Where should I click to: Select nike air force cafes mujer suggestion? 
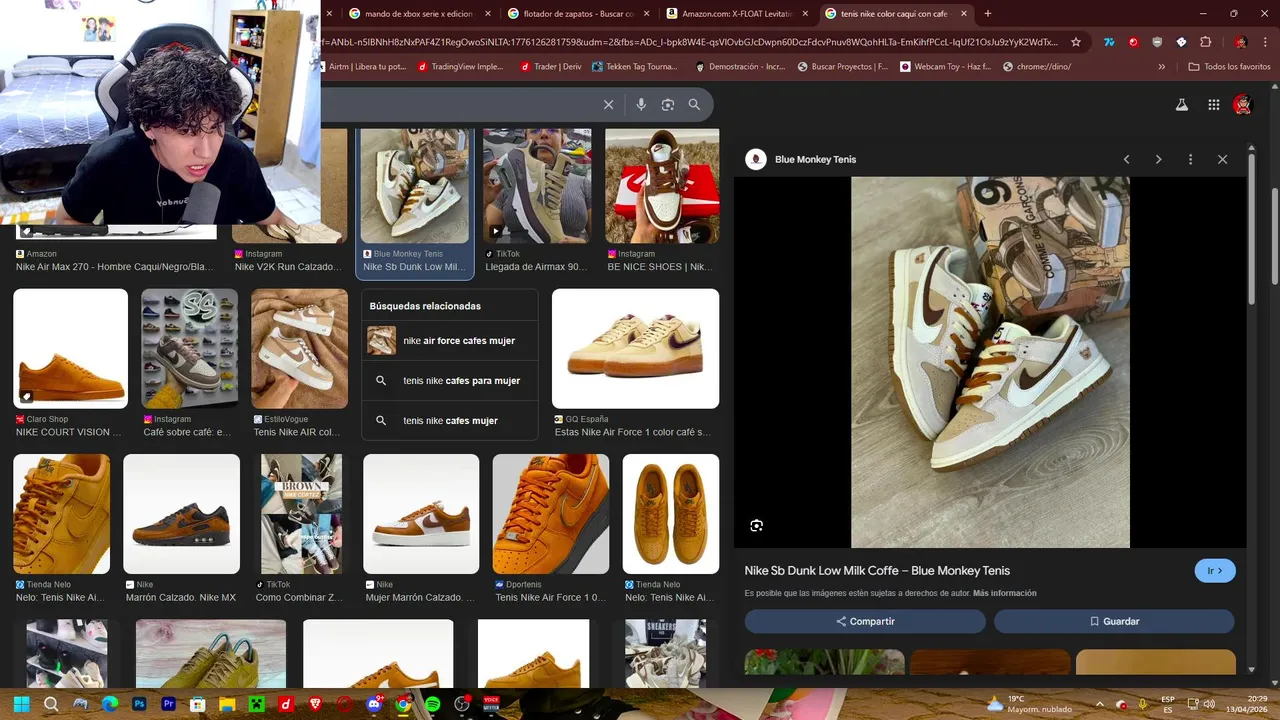click(x=450, y=341)
